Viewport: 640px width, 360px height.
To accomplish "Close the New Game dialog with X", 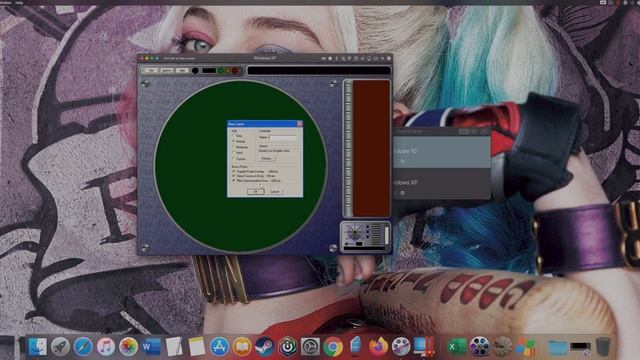I will (x=300, y=124).
